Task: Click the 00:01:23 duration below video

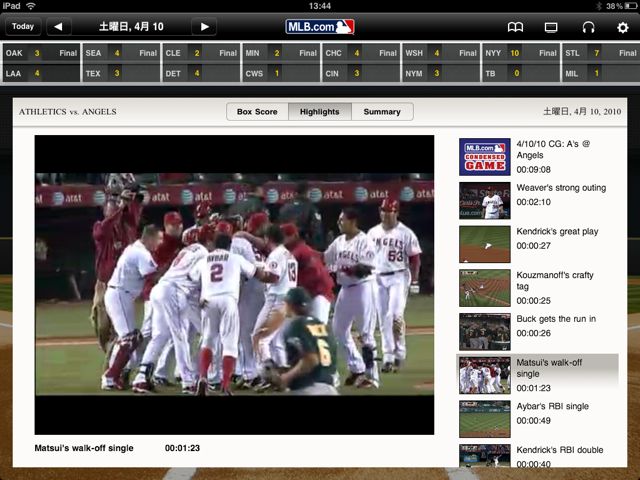Action: [182, 448]
